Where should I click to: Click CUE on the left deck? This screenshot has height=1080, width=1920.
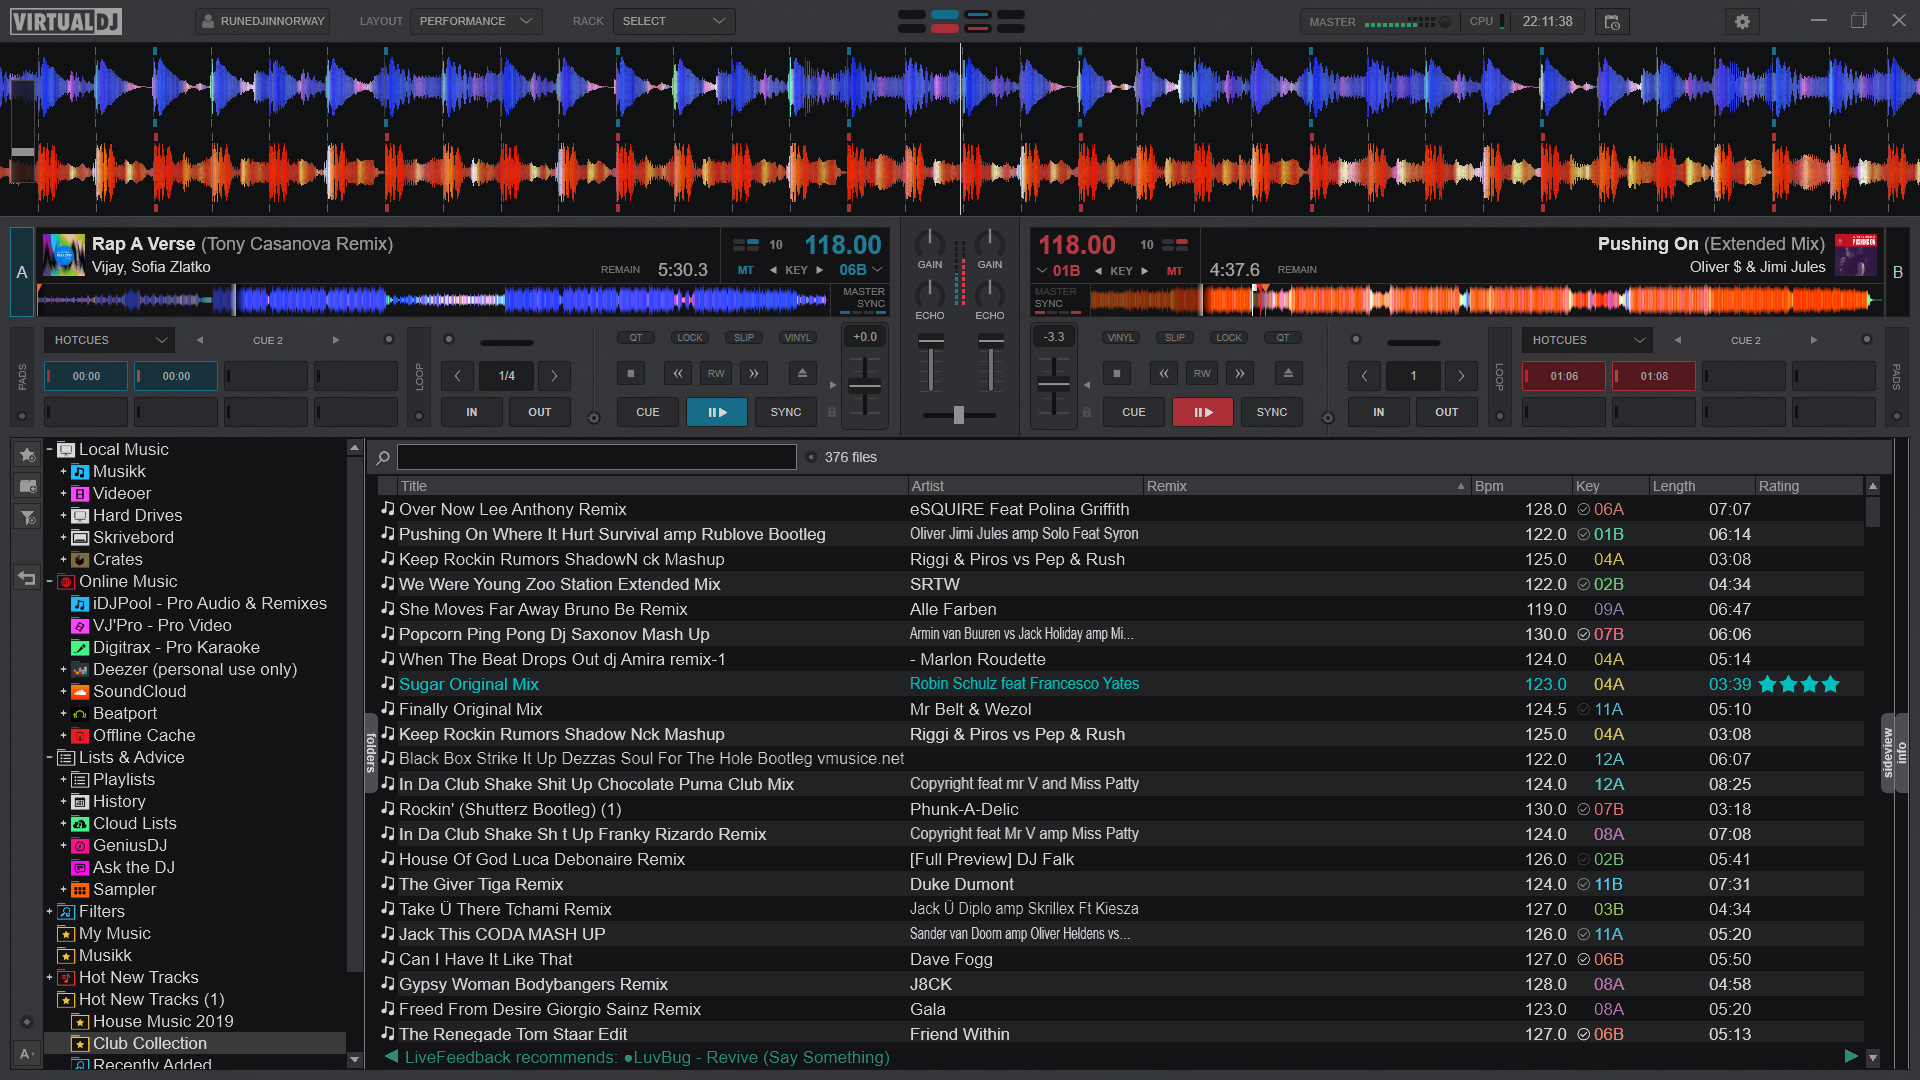point(647,412)
